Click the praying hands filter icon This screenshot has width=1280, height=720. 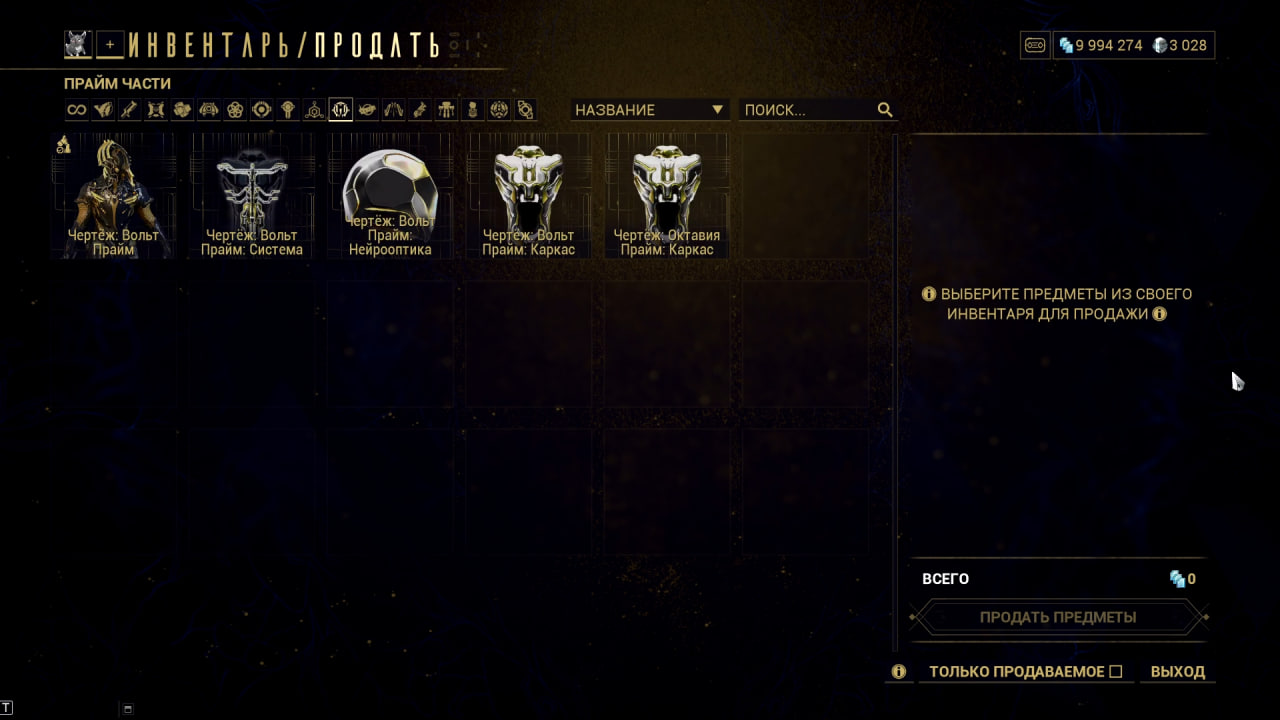(x=393, y=110)
